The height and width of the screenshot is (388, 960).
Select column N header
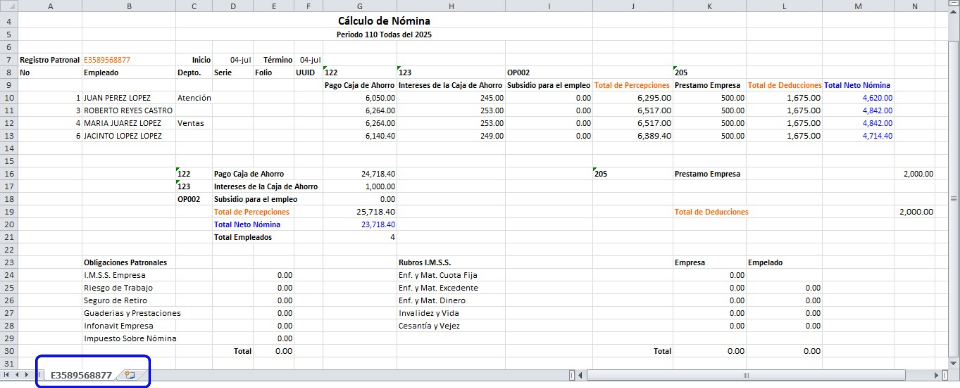pyautogui.click(x=915, y=6)
